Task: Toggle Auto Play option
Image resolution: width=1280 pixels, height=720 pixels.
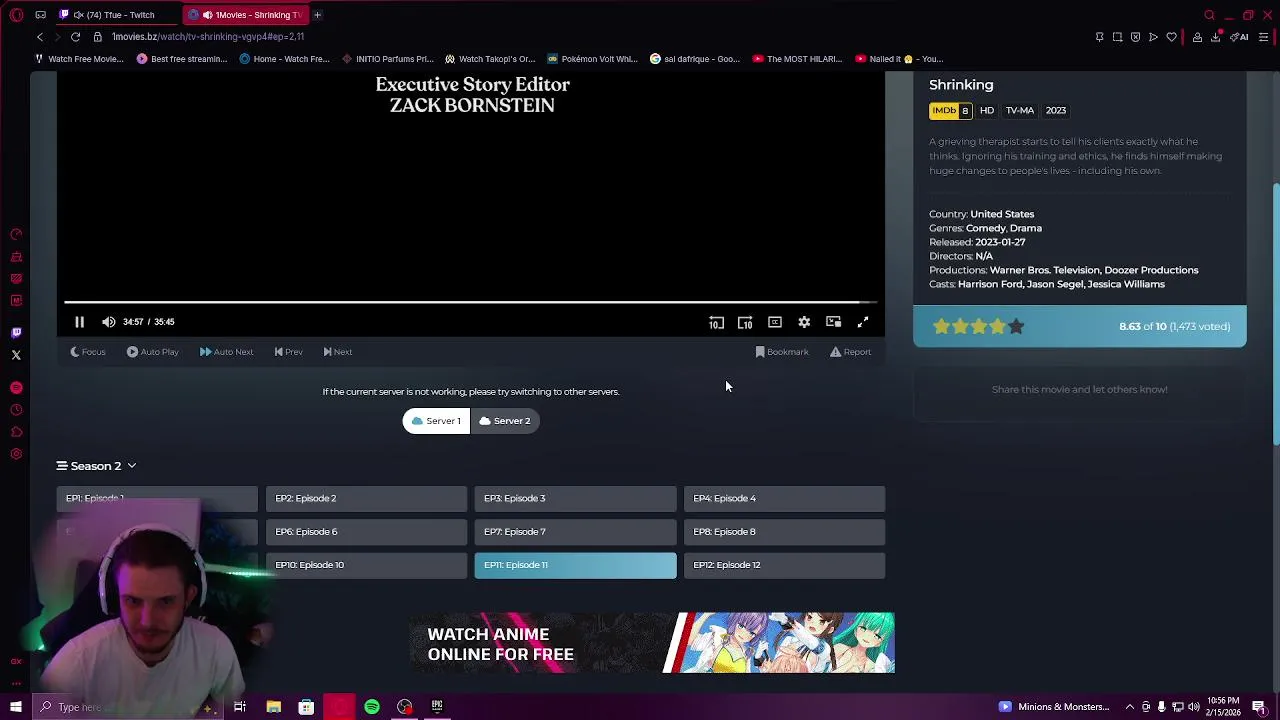Action: tap(153, 352)
